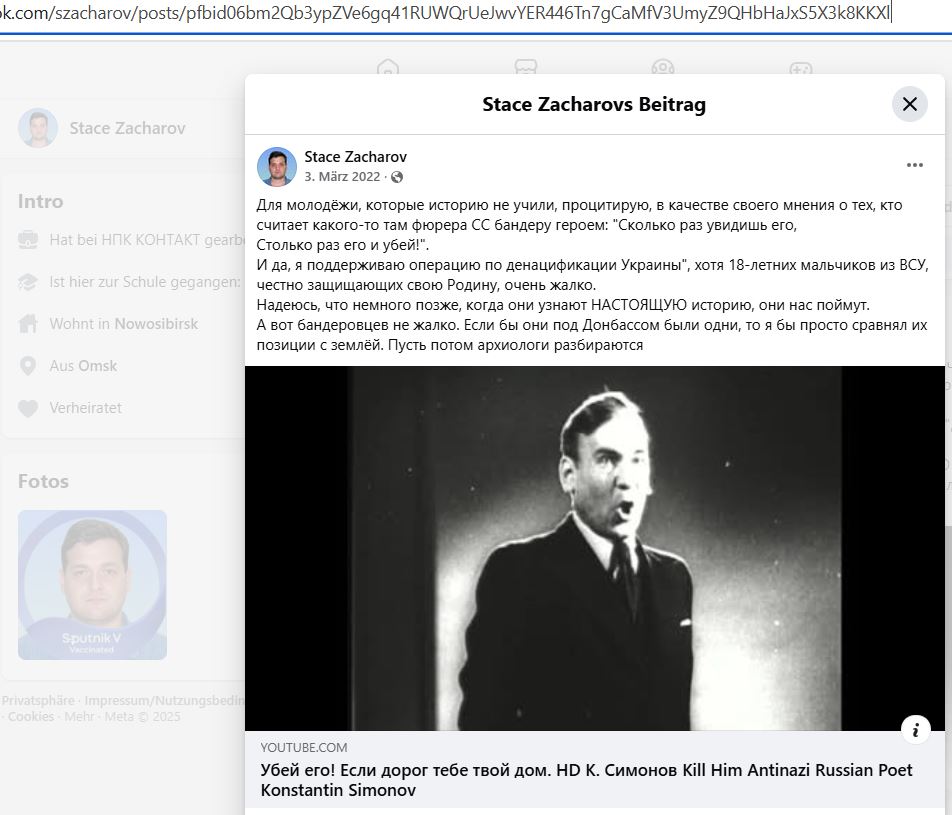The width and height of the screenshot is (952, 815).
Task: Click the briefcase work icon in Intro
Action: (x=28, y=240)
